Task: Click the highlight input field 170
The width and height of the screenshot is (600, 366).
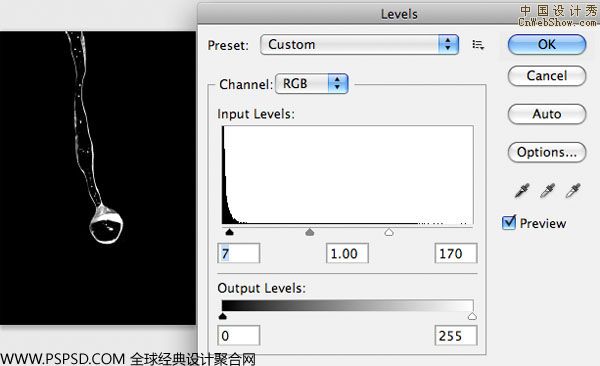Action: (x=456, y=253)
